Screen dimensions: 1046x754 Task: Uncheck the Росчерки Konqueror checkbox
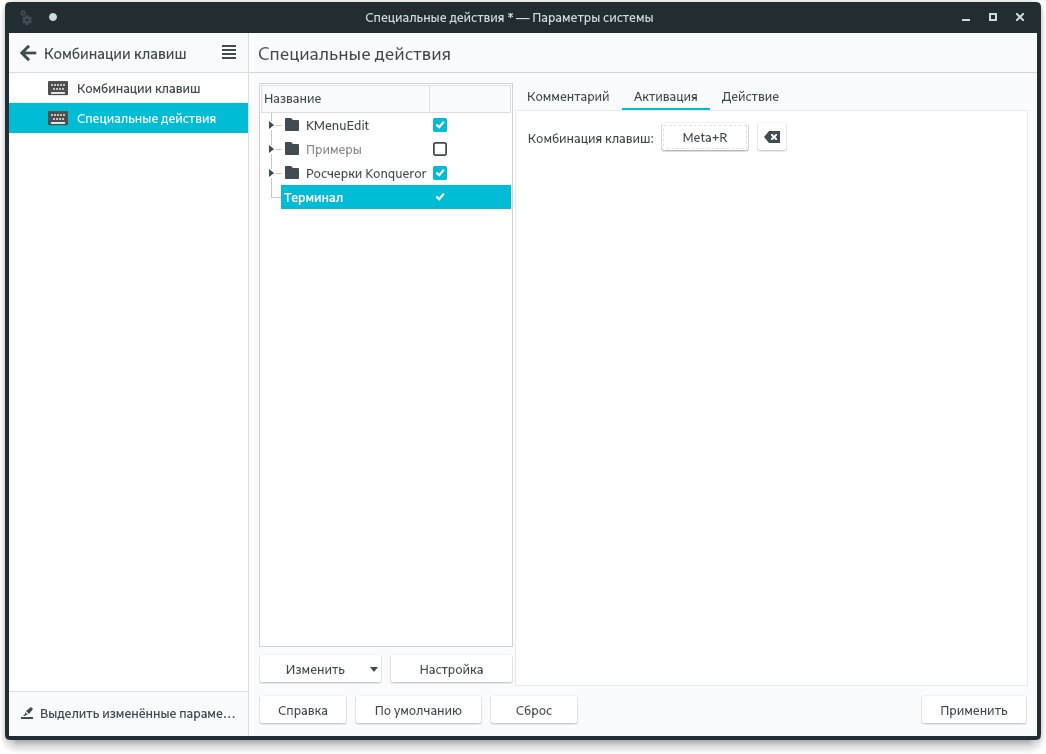coord(440,173)
